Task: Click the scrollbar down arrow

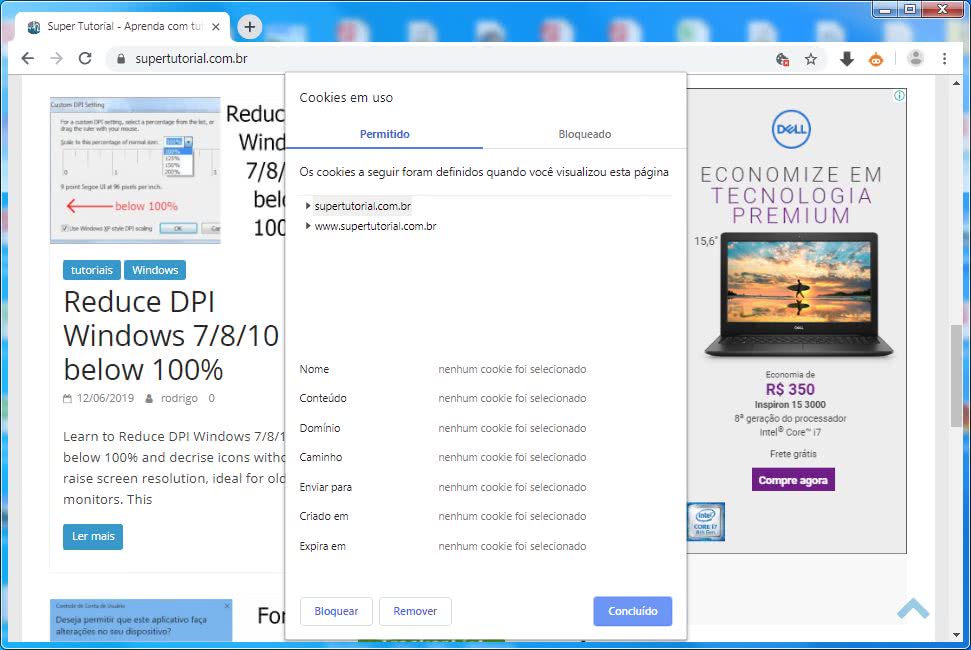Action: click(x=956, y=635)
